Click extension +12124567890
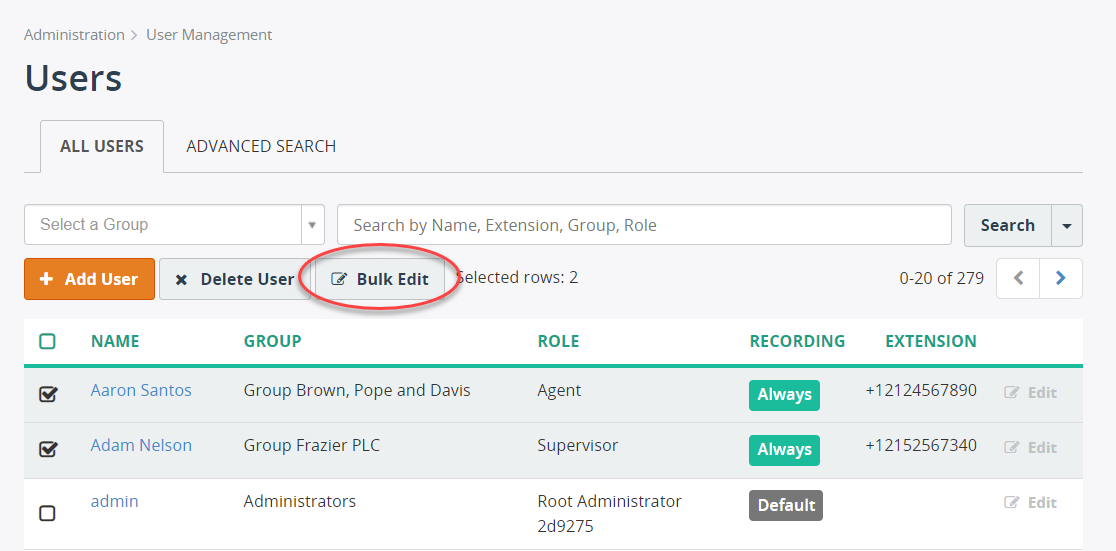 pyautogui.click(x=921, y=390)
